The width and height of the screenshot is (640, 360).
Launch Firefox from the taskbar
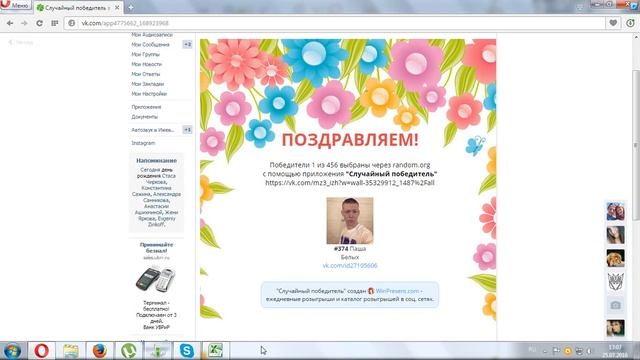pos(99,351)
